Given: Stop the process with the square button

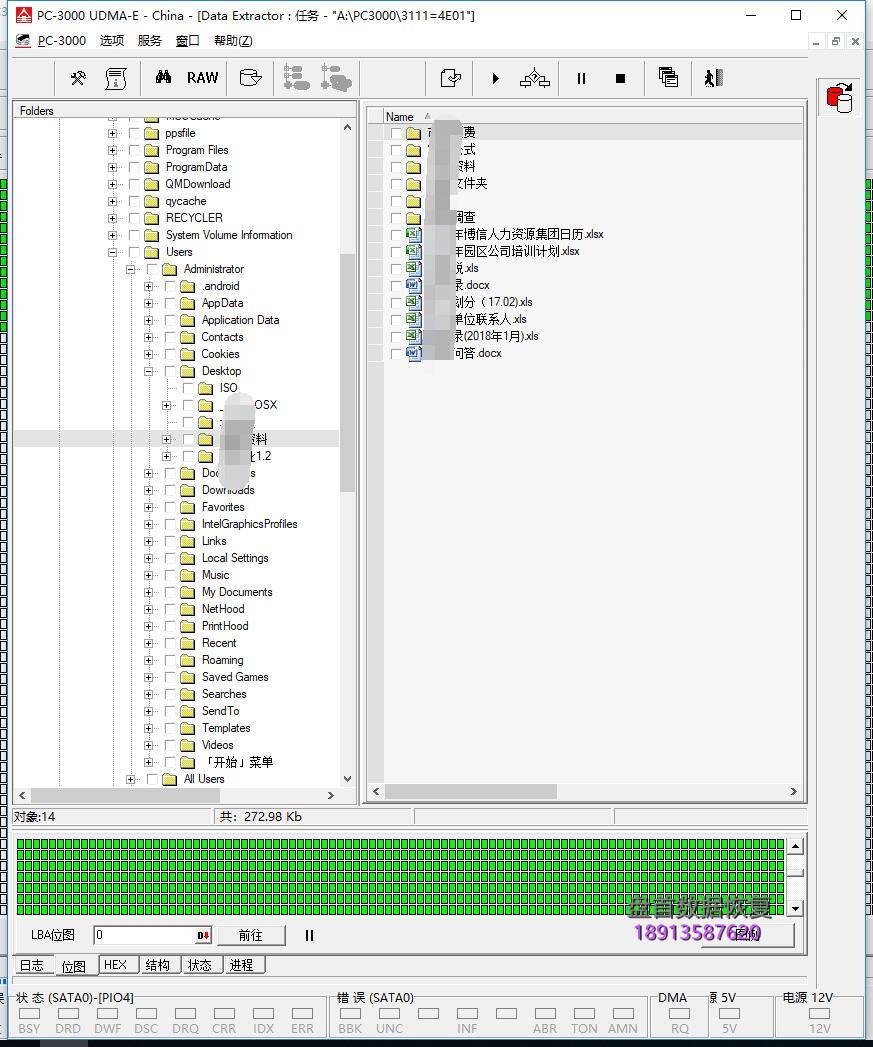Looking at the screenshot, I should pyautogui.click(x=620, y=79).
